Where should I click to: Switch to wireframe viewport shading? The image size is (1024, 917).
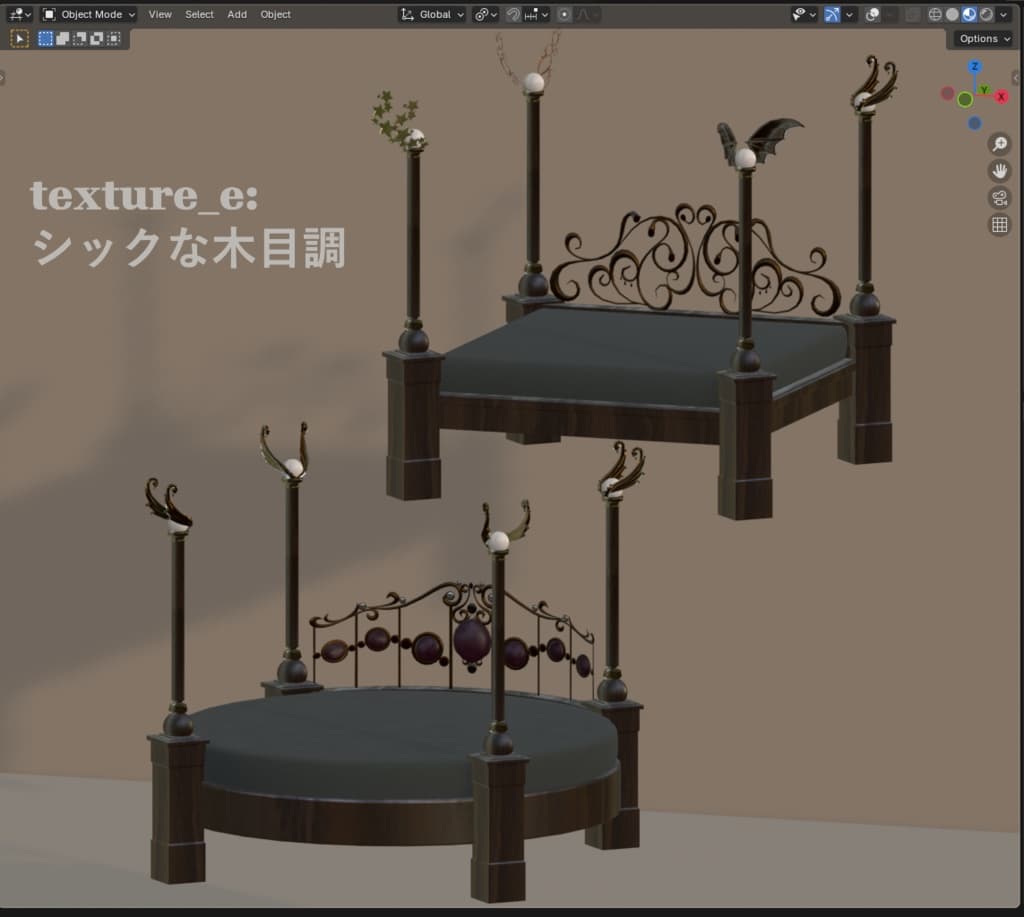point(935,15)
